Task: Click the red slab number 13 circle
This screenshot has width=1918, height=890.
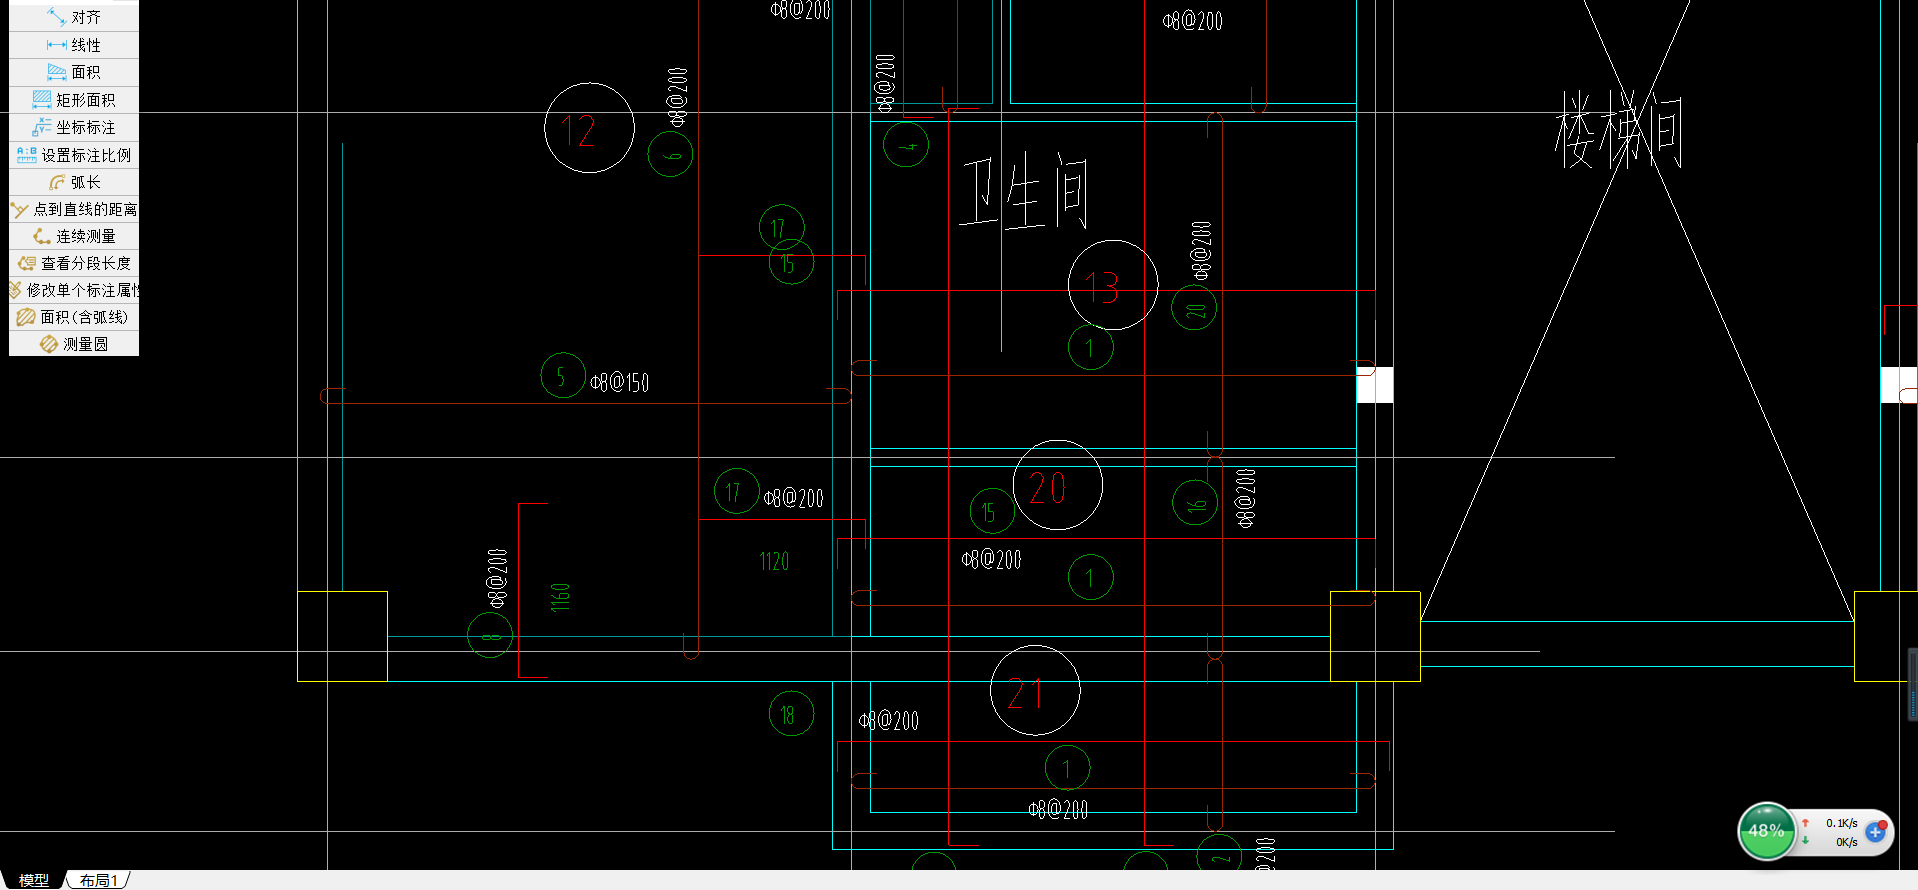Action: pos(1113,285)
